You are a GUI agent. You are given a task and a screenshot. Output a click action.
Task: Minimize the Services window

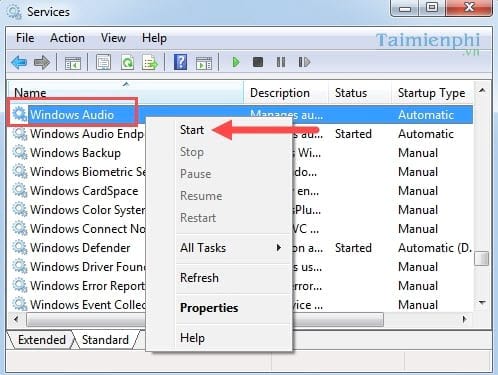point(405,8)
